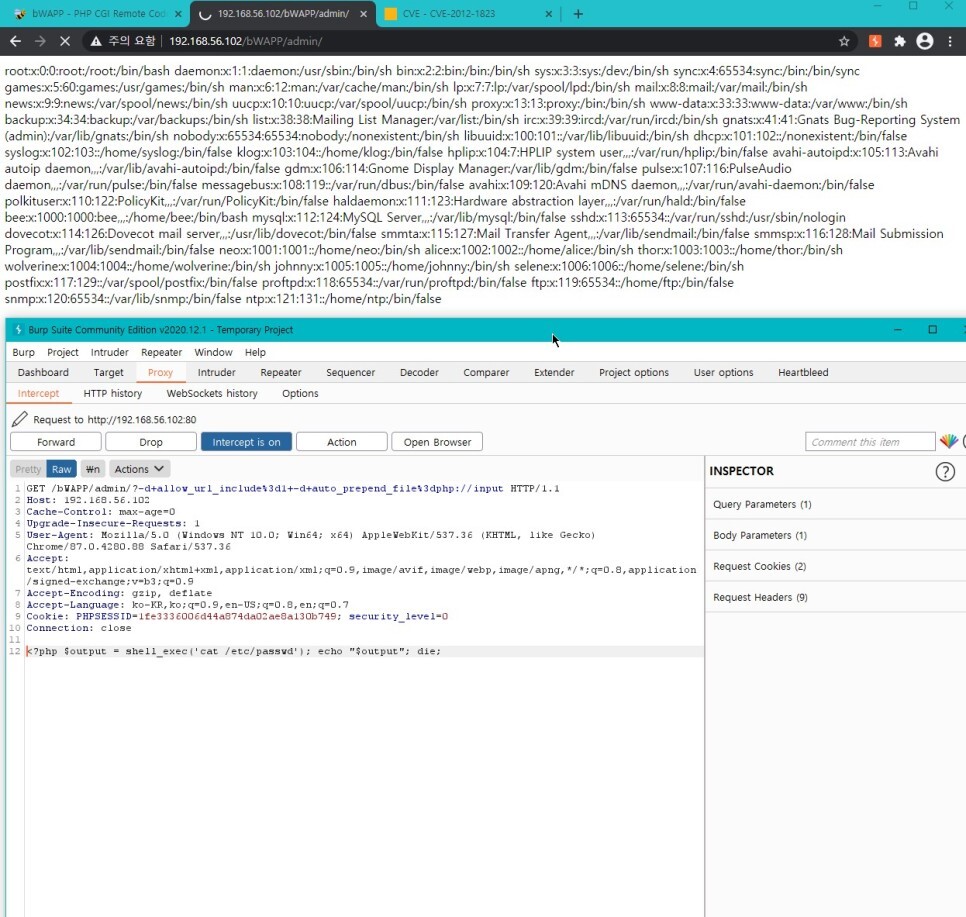Close the CVE-2012-1823 tab

click(x=548, y=14)
